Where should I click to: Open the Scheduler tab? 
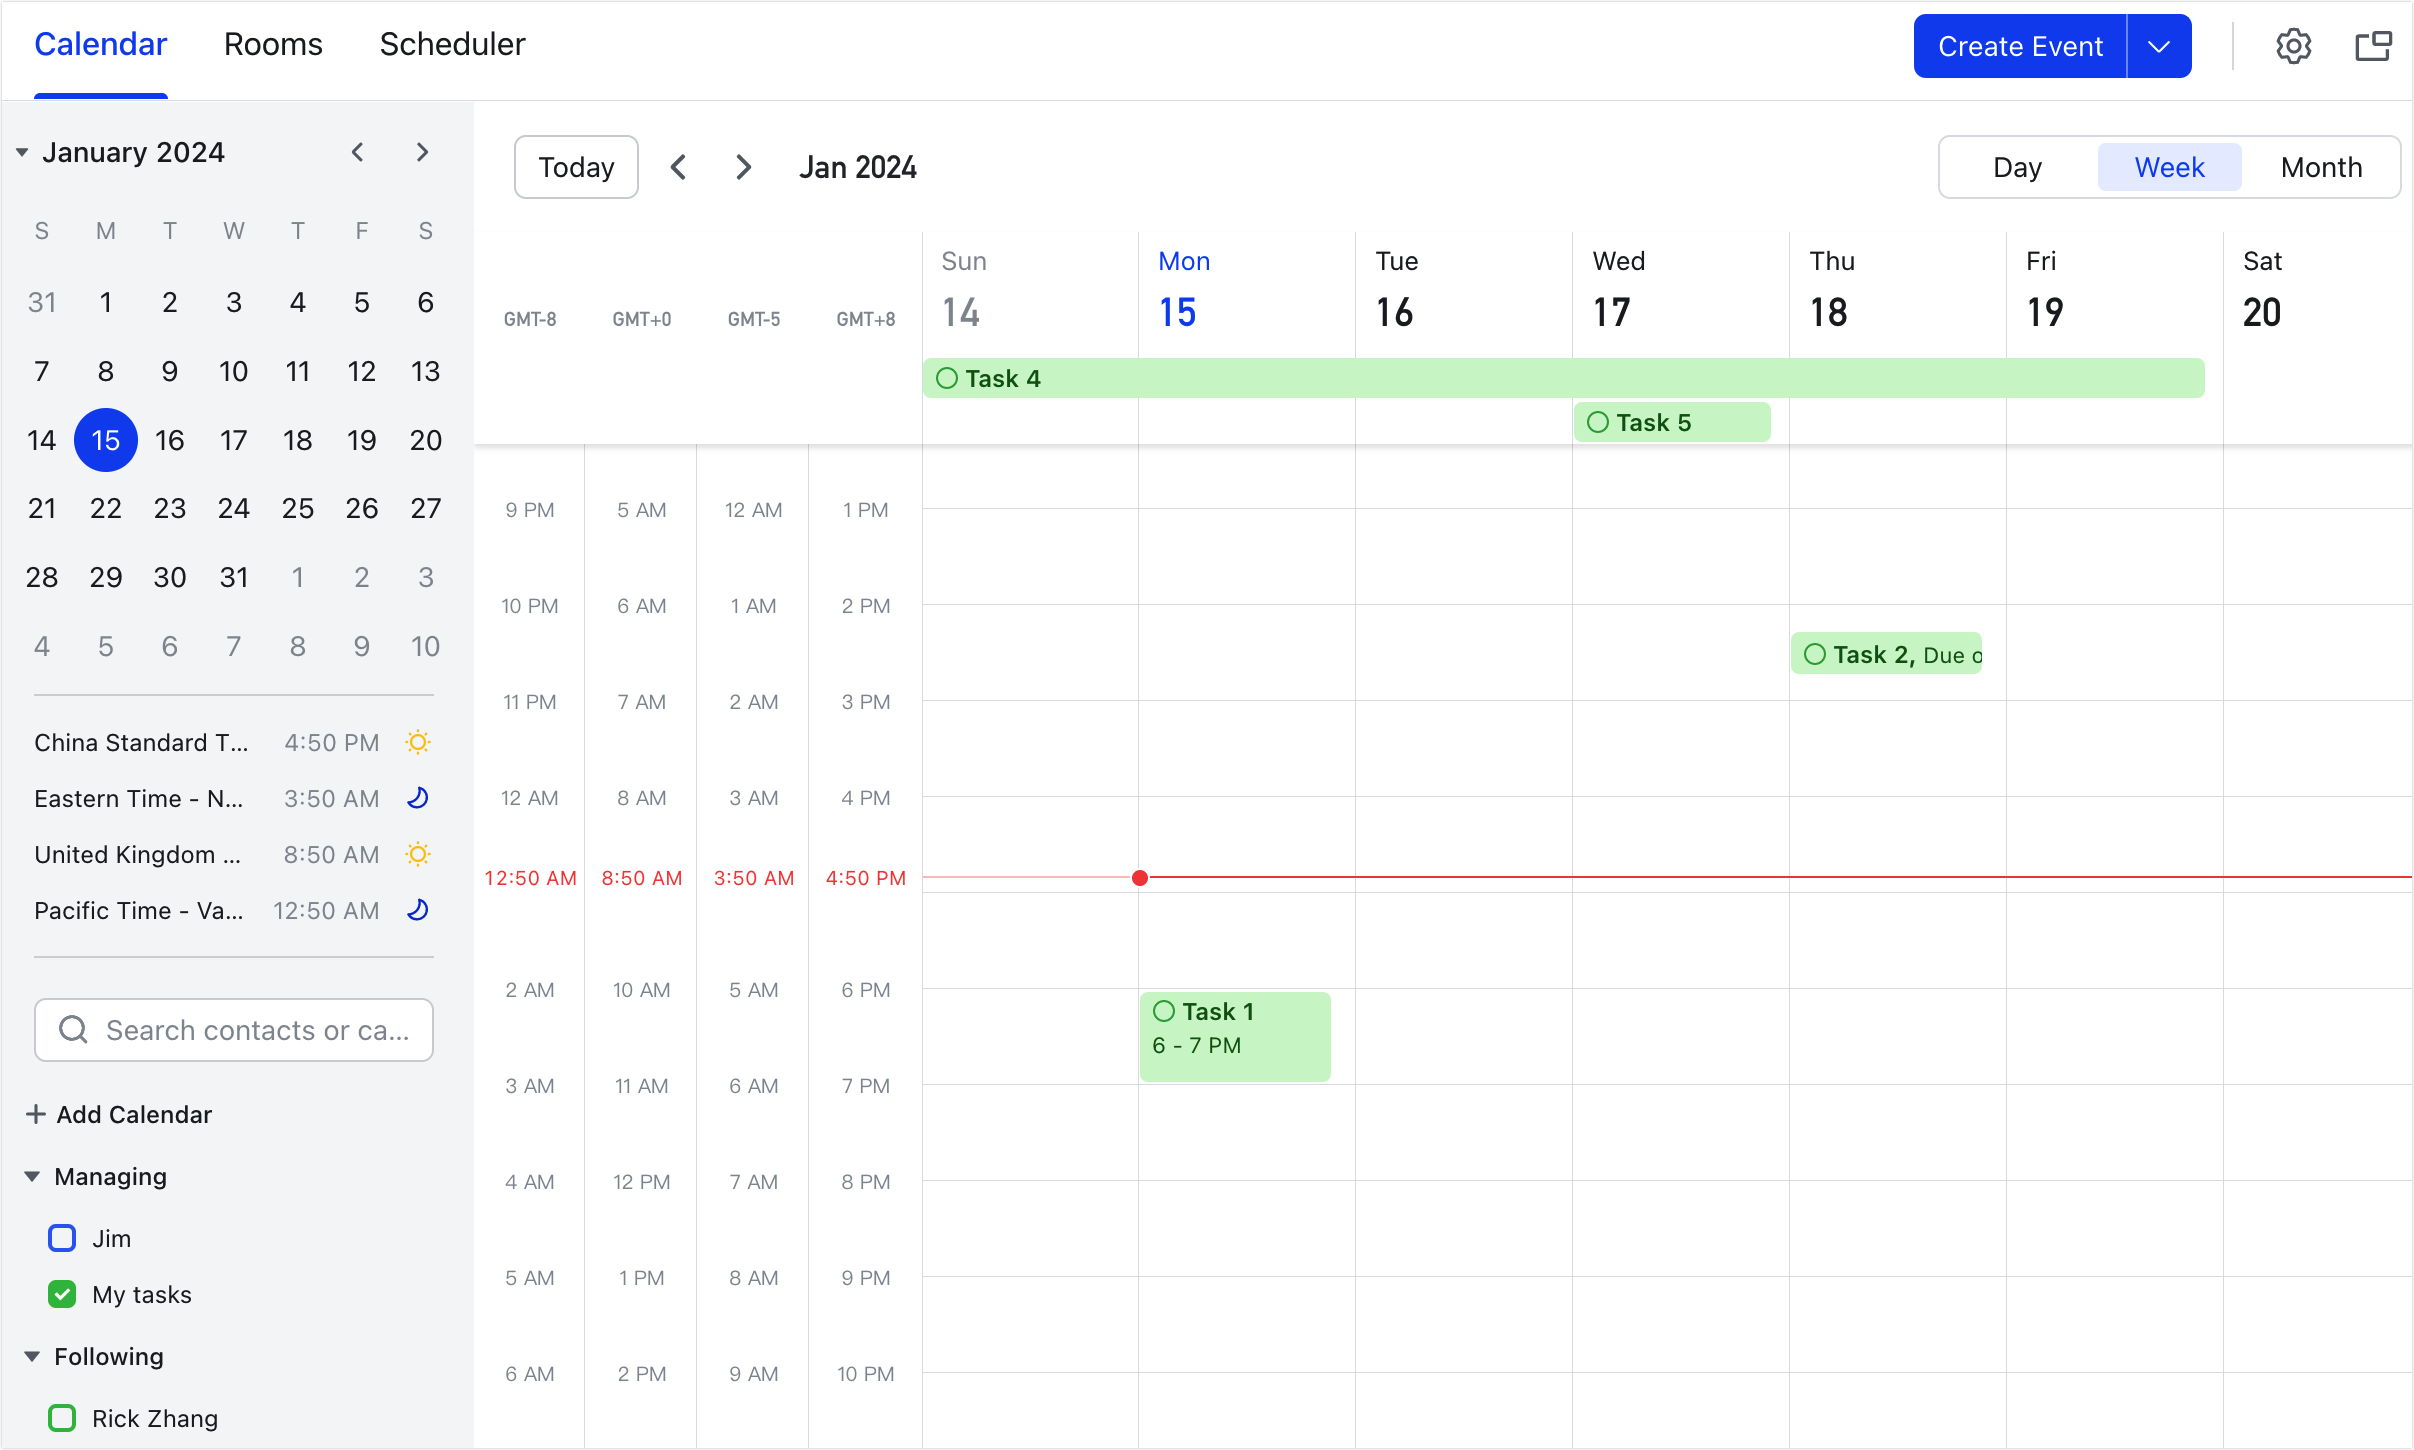(452, 44)
